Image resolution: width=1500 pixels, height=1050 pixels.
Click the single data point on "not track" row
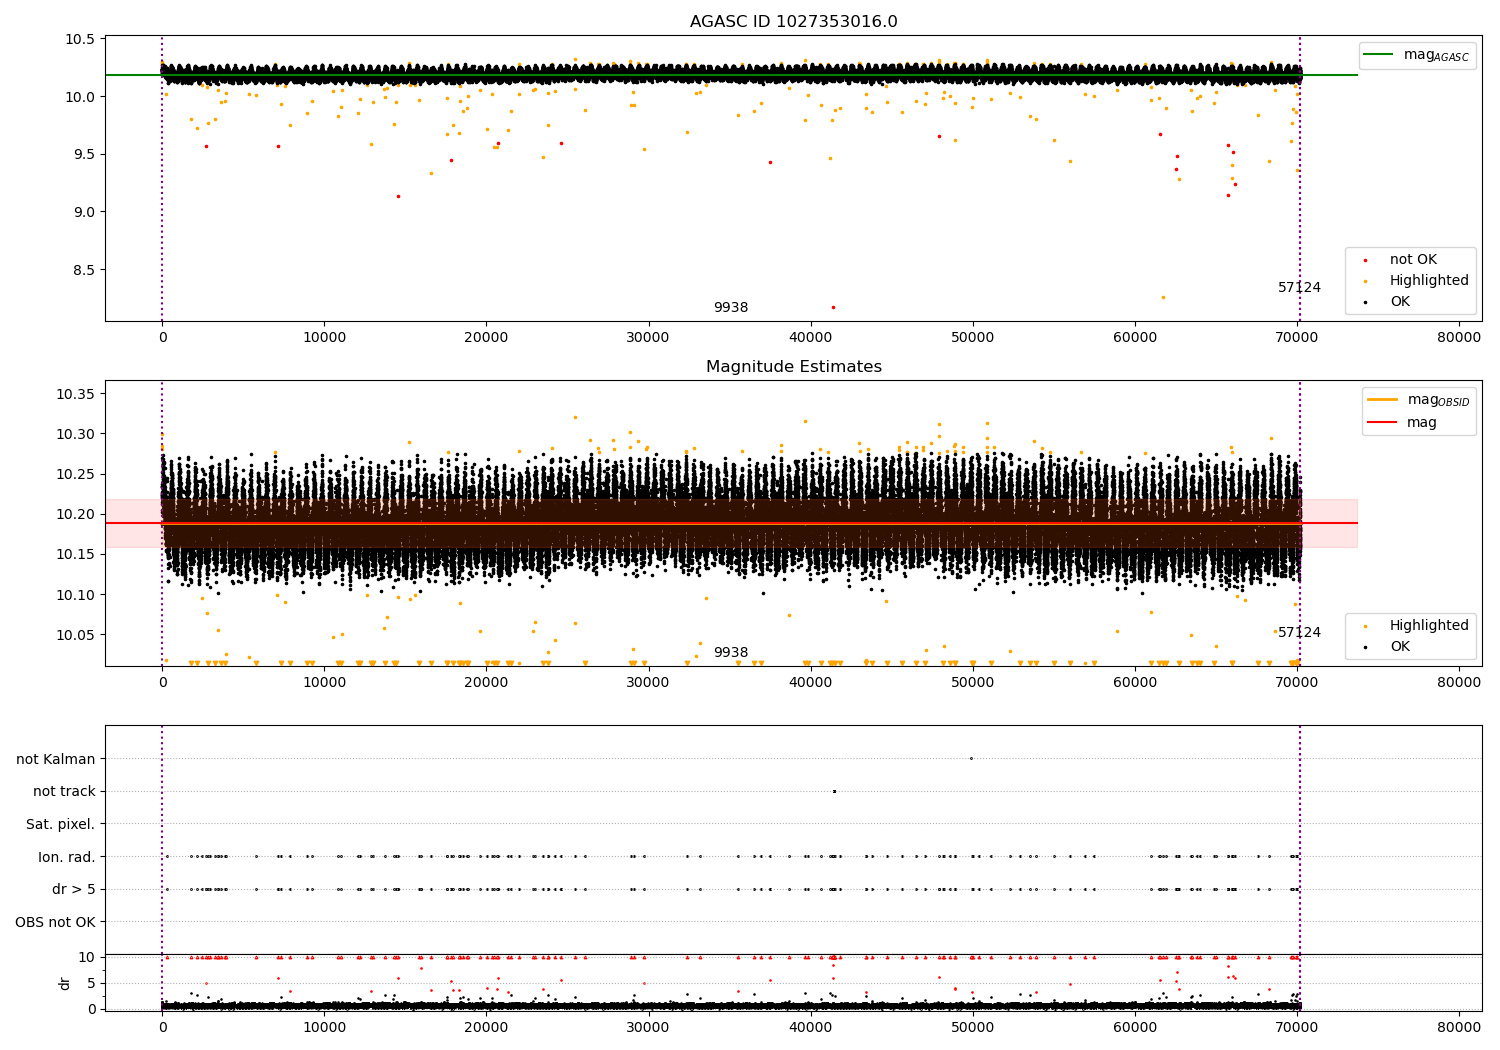coord(834,791)
